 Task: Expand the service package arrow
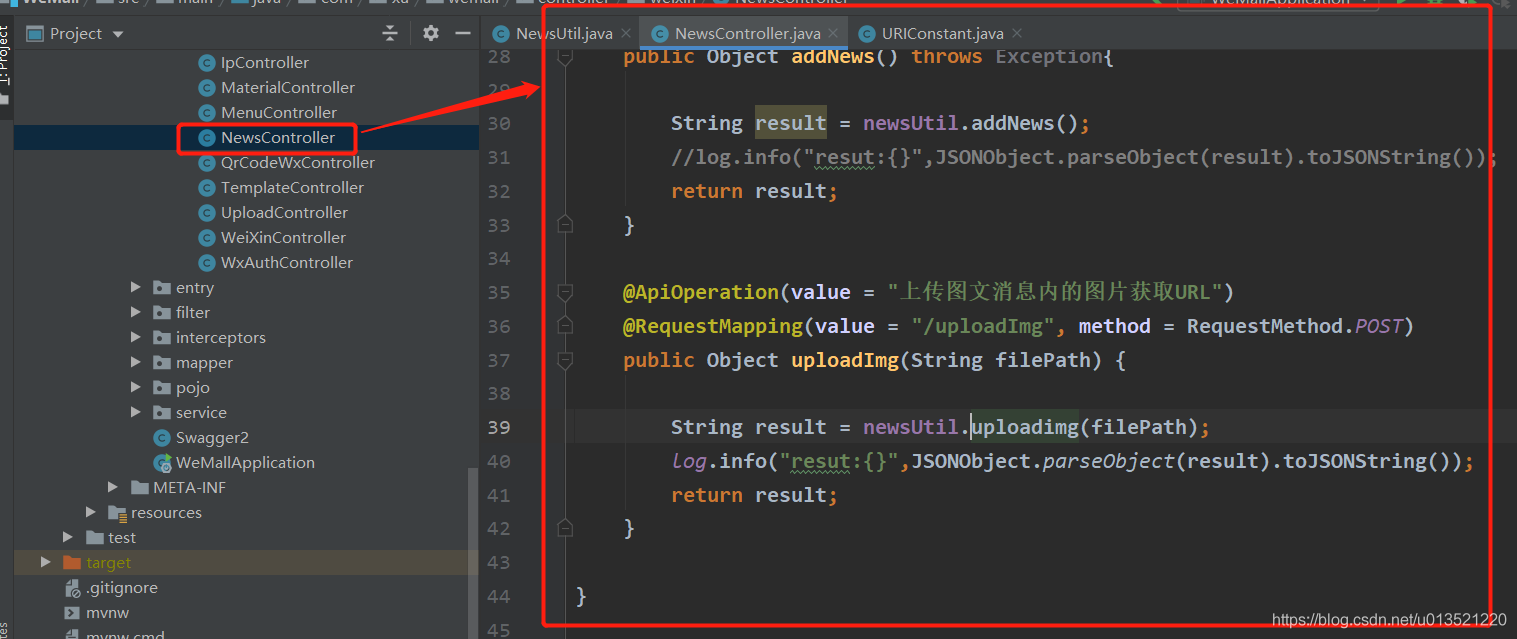(x=136, y=412)
